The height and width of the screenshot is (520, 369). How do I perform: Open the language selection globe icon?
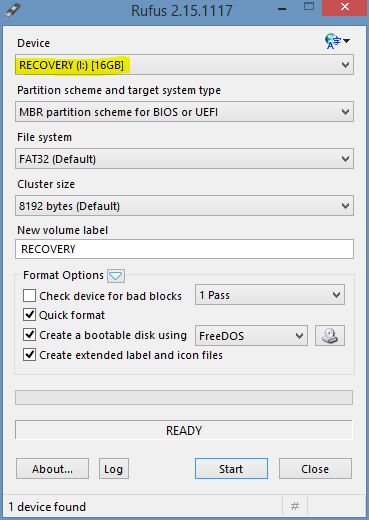tap(337, 41)
